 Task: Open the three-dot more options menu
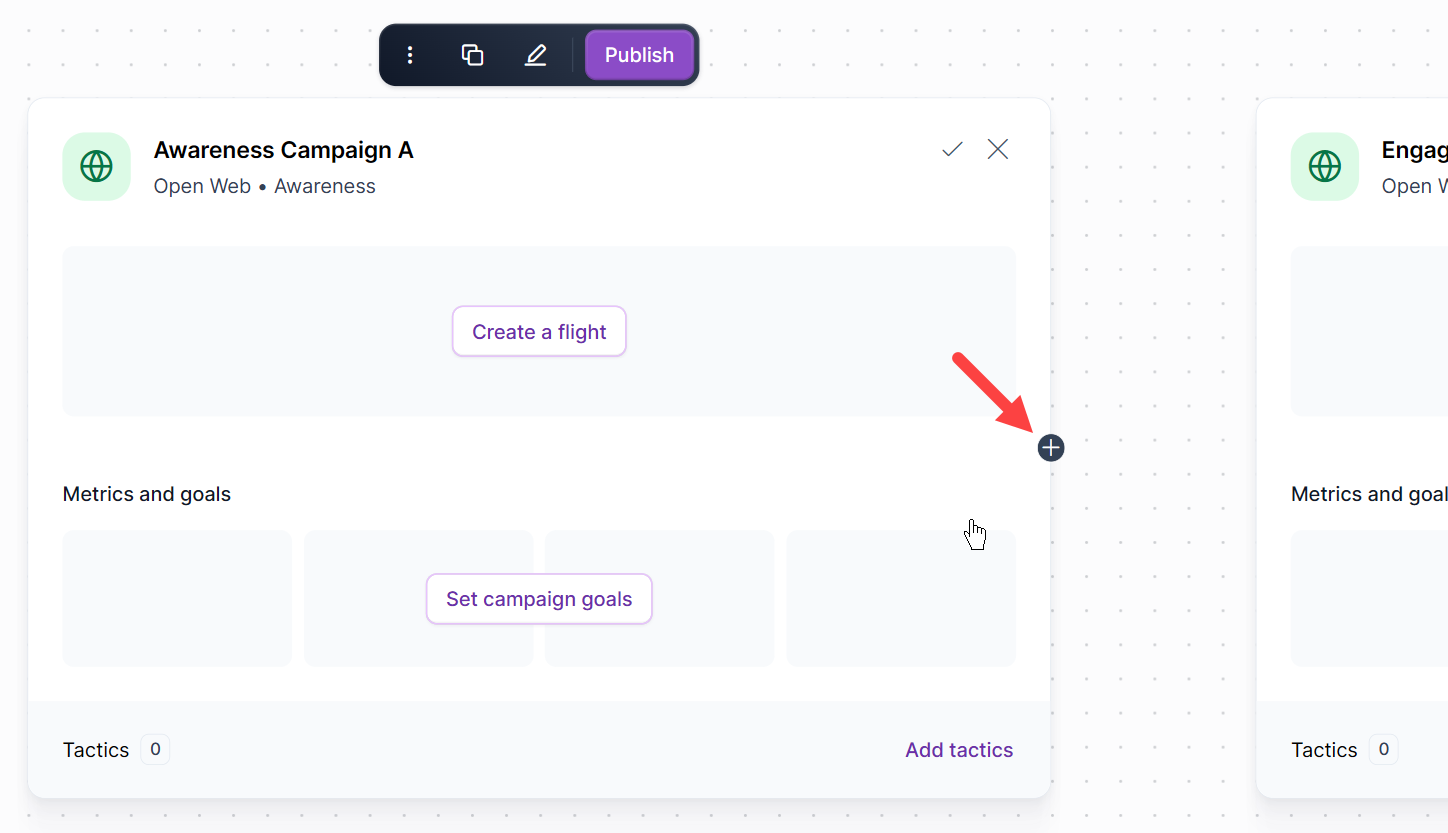pyautogui.click(x=410, y=55)
